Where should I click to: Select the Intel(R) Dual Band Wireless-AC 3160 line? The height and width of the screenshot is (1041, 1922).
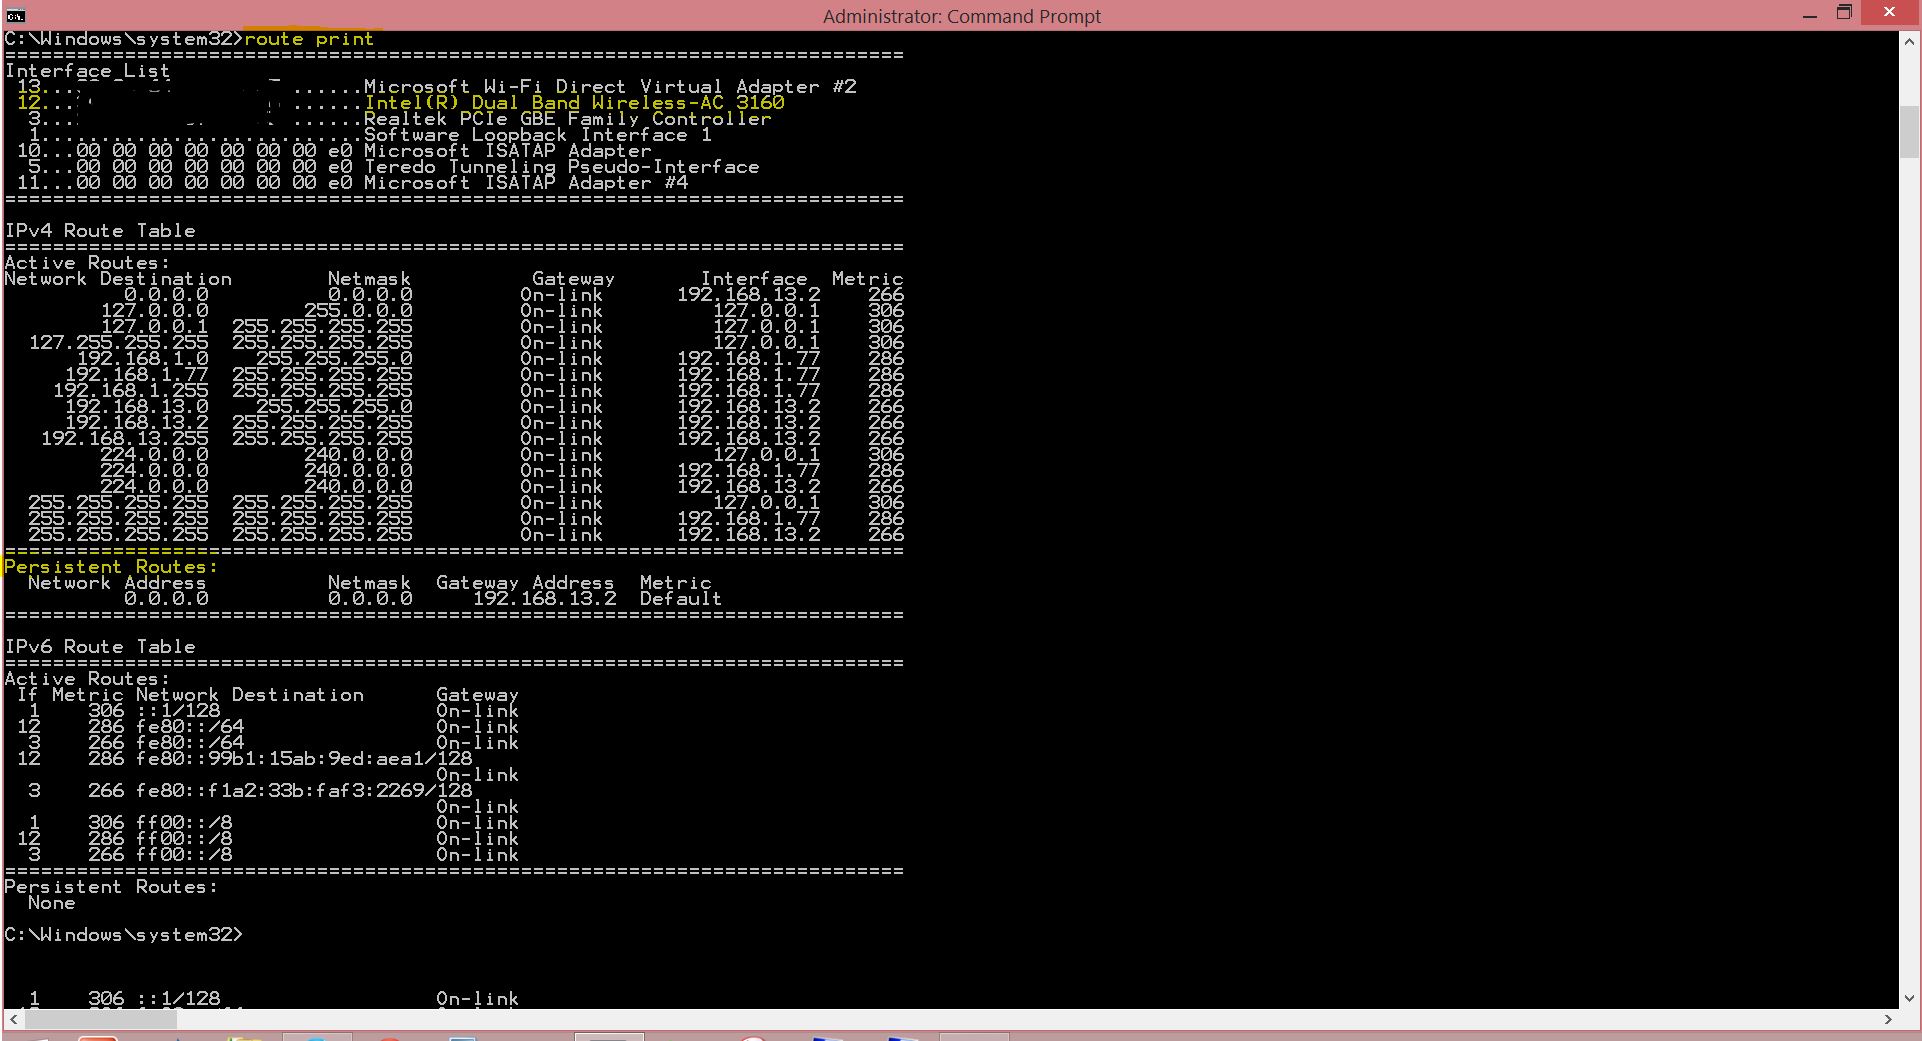pos(574,103)
